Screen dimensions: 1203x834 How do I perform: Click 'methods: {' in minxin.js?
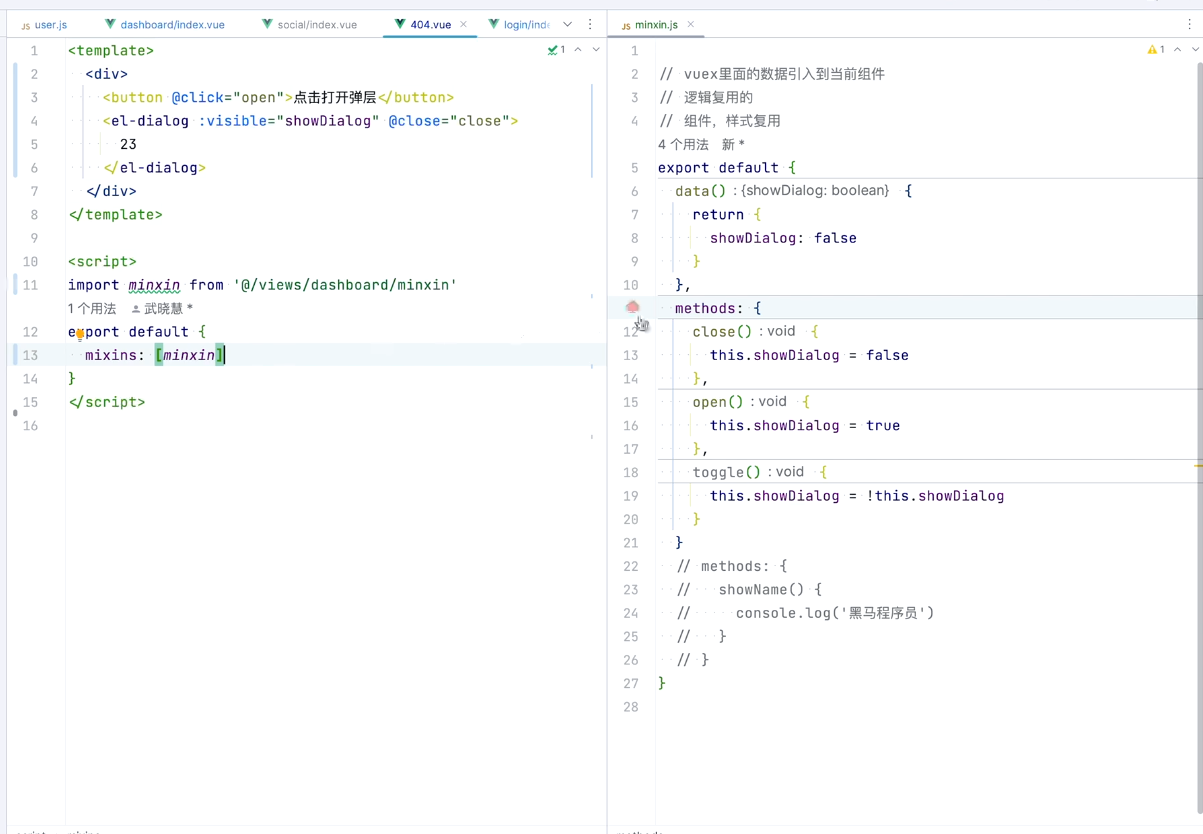click(x=718, y=308)
